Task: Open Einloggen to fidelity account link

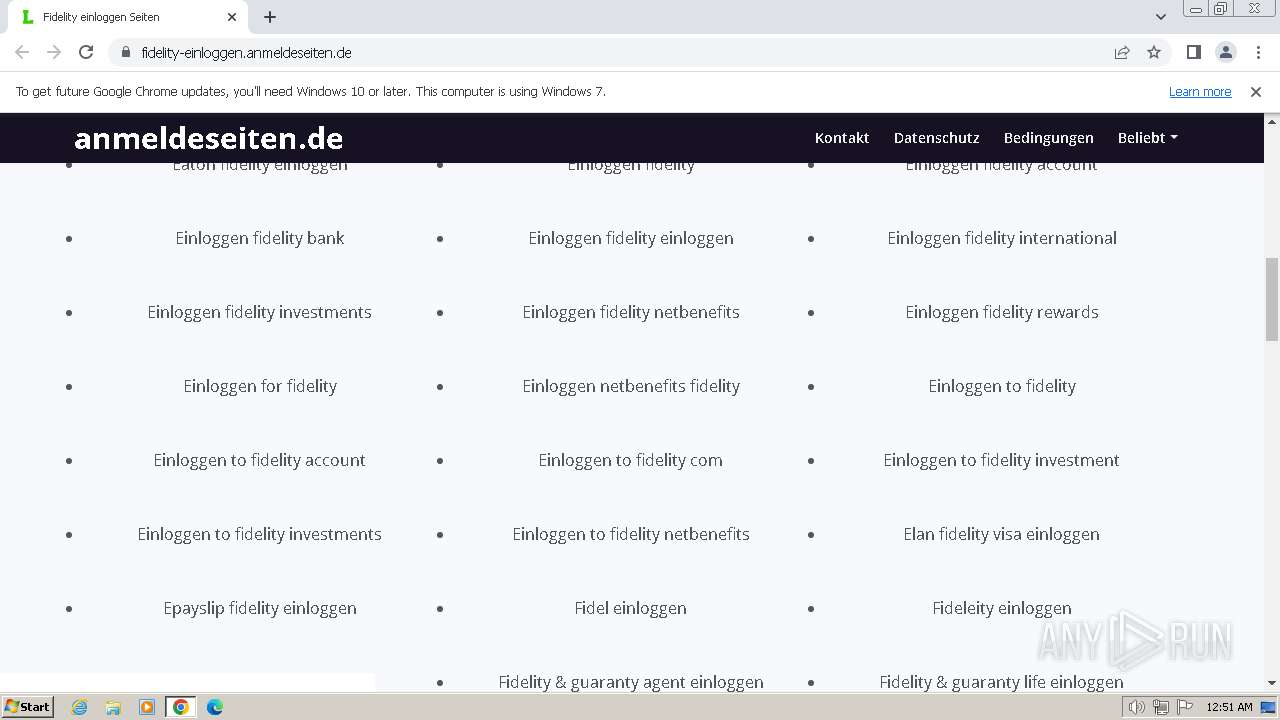Action: pyautogui.click(x=260, y=460)
